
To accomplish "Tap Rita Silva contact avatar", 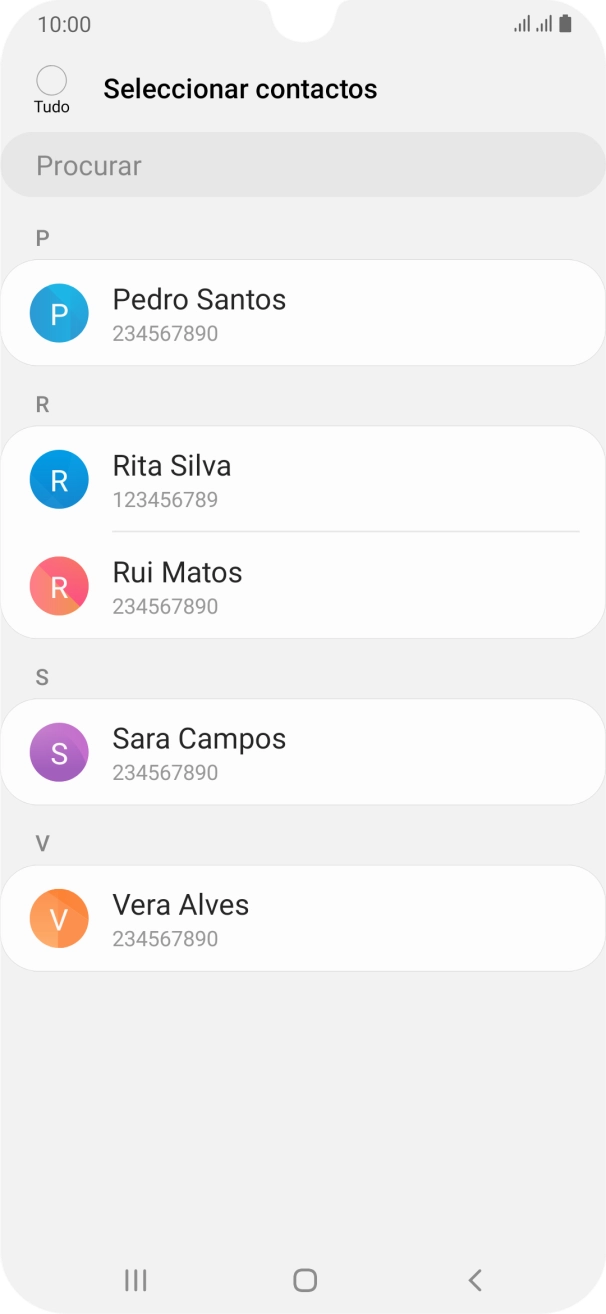I will tap(59, 479).
